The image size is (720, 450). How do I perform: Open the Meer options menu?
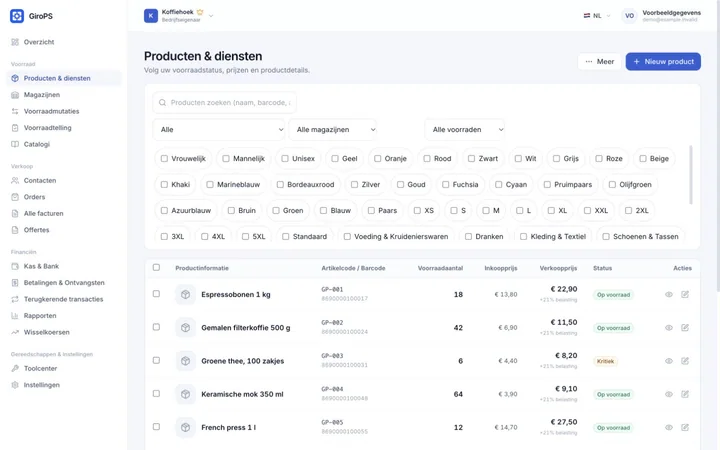click(599, 62)
